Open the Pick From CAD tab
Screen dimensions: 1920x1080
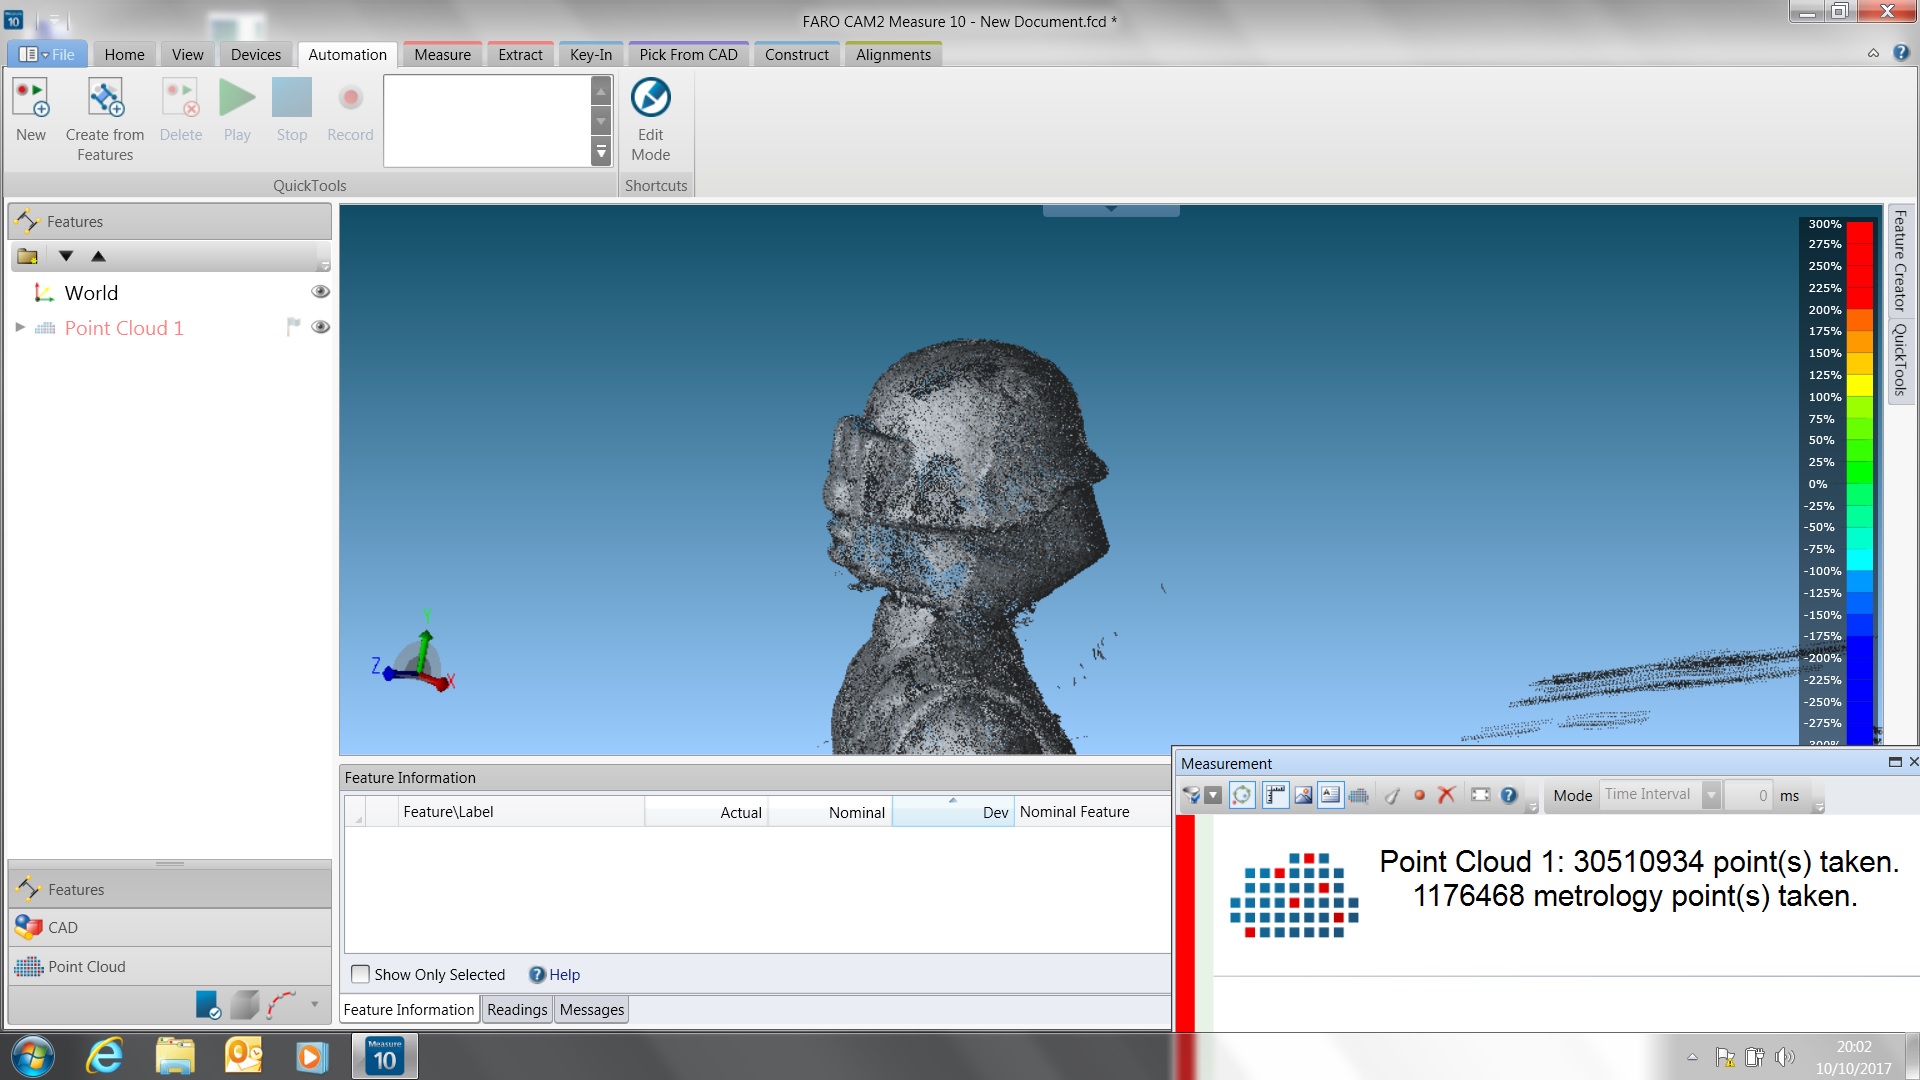[688, 55]
